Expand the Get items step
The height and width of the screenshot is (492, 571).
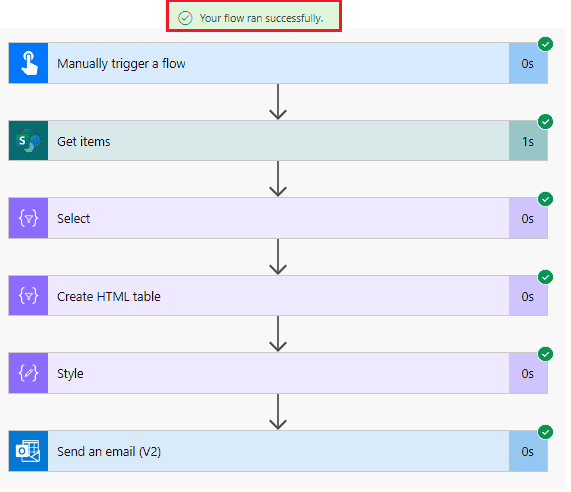click(x=278, y=141)
